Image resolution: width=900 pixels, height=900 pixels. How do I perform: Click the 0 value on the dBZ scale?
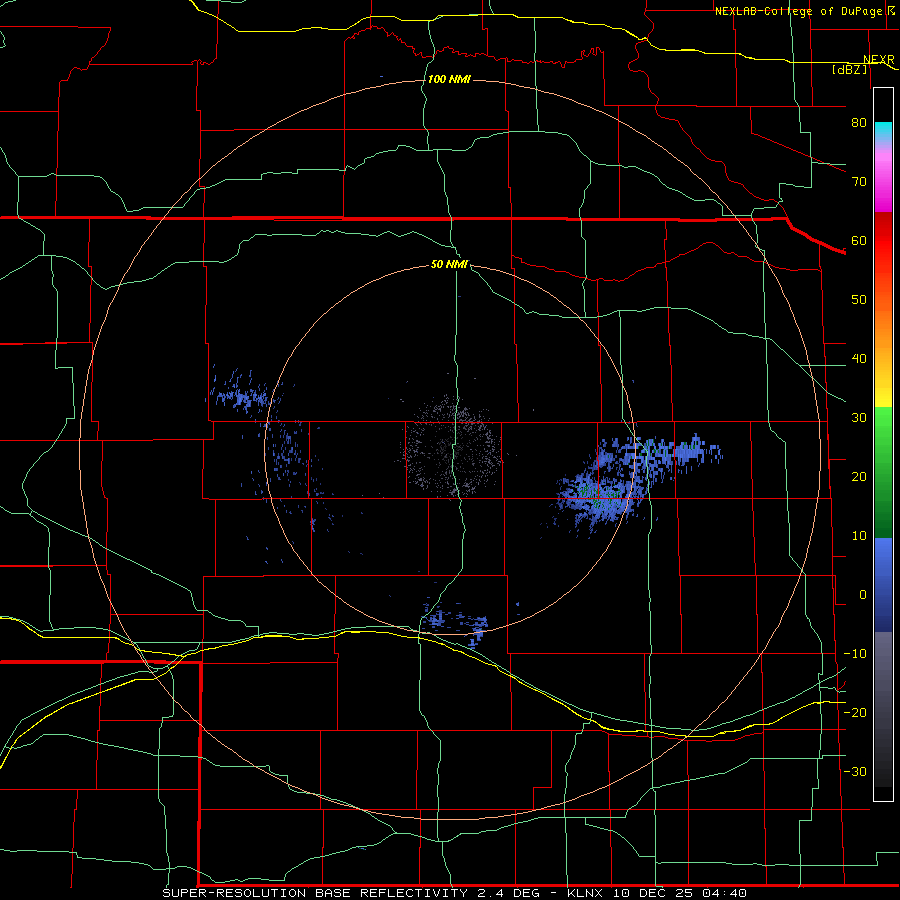[x=863, y=595]
